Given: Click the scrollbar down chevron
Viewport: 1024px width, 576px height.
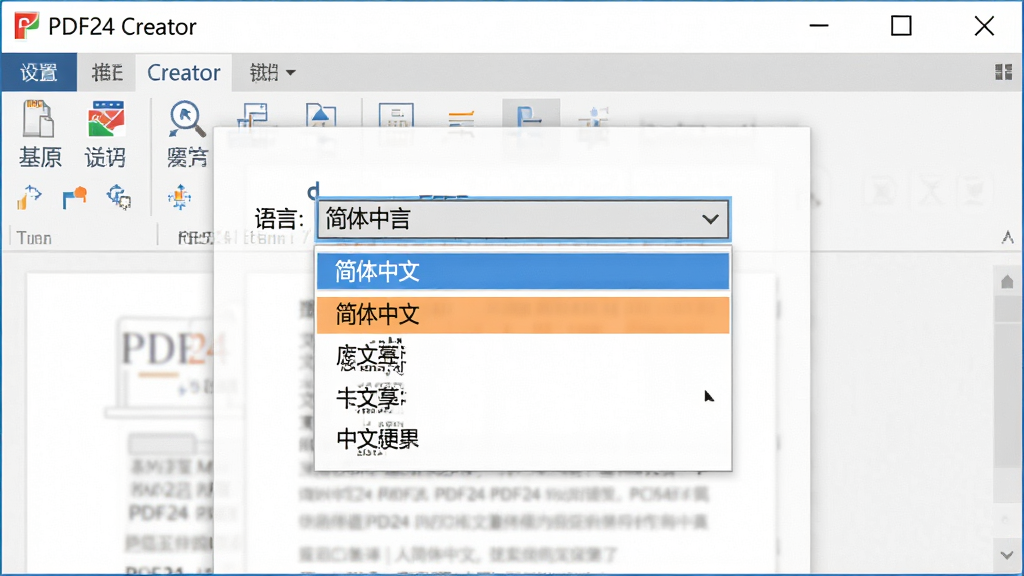Looking at the screenshot, I should 1007,555.
